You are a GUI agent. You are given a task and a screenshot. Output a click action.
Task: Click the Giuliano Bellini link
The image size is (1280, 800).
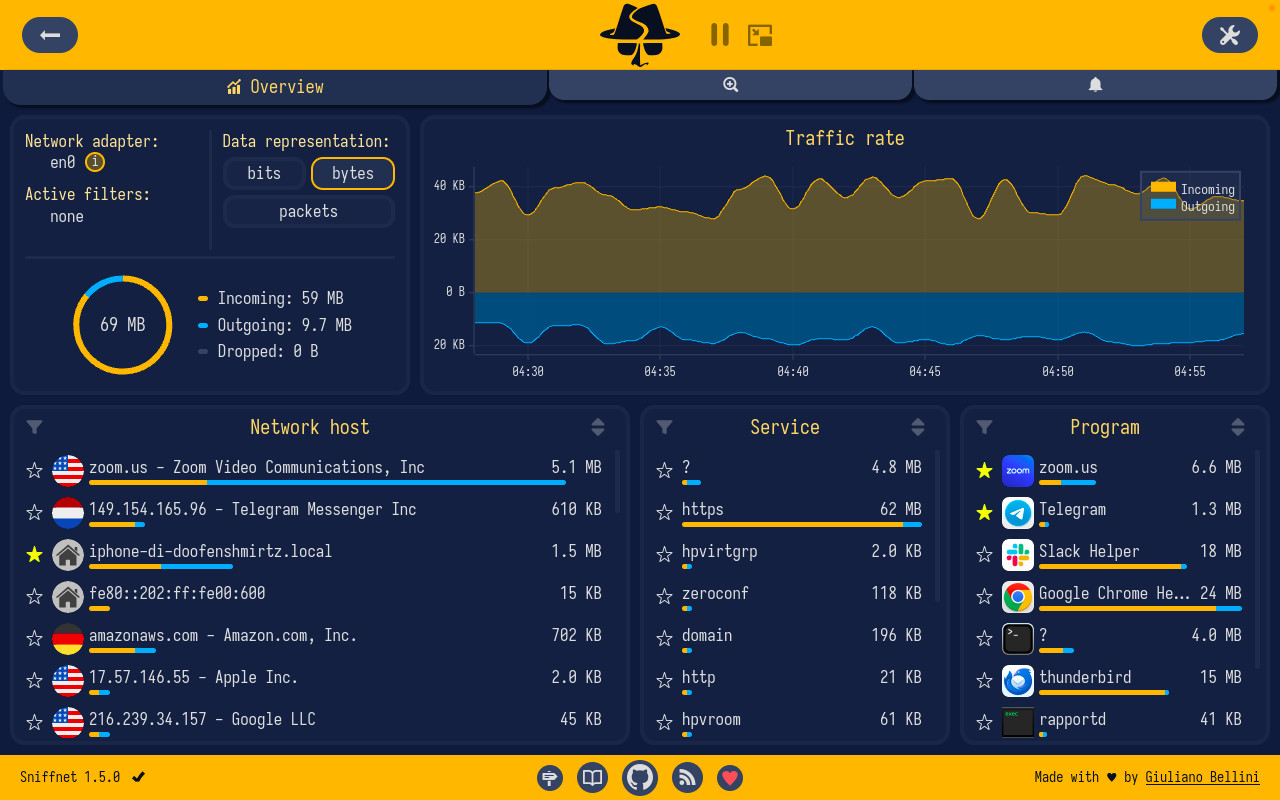coord(1202,777)
